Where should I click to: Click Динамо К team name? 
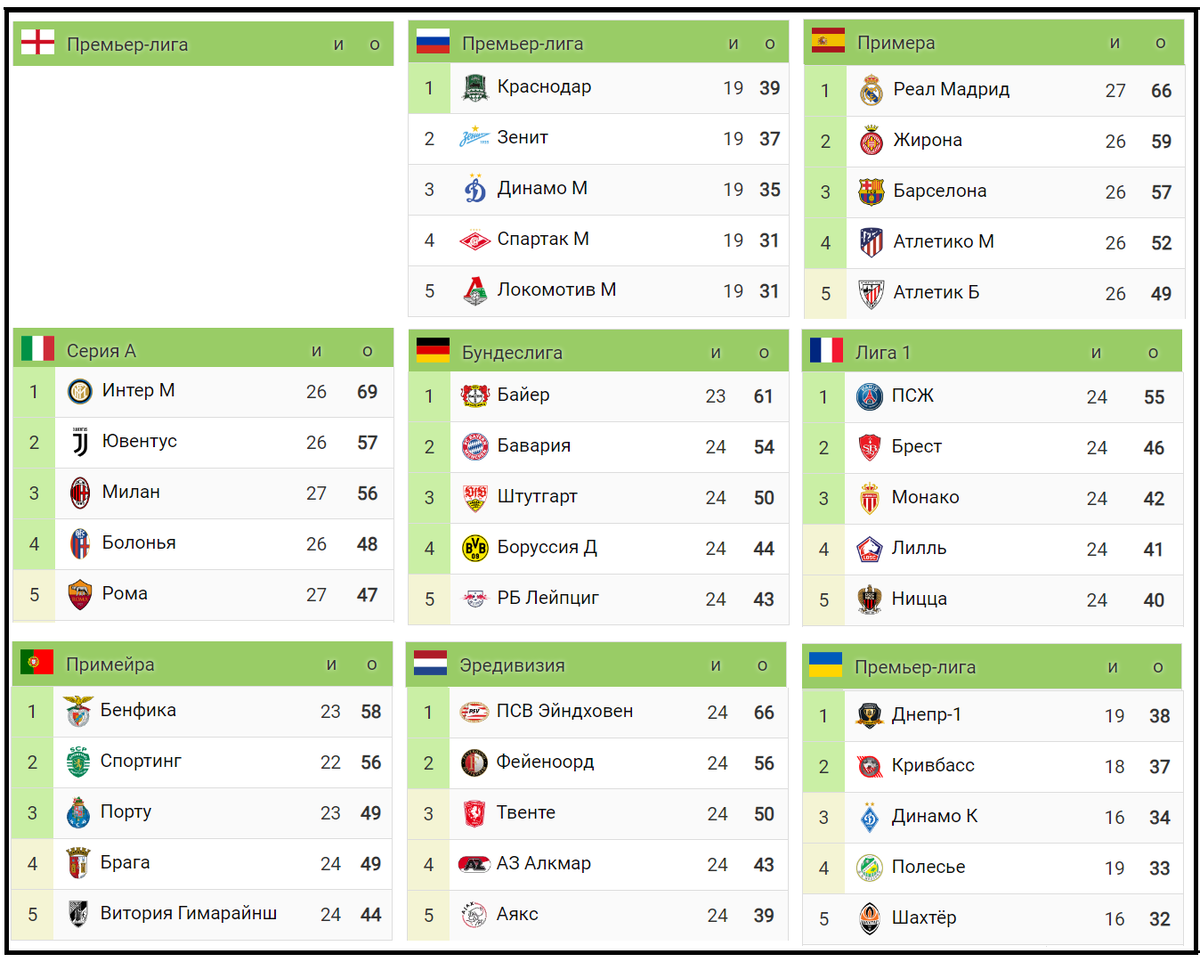[935, 816]
